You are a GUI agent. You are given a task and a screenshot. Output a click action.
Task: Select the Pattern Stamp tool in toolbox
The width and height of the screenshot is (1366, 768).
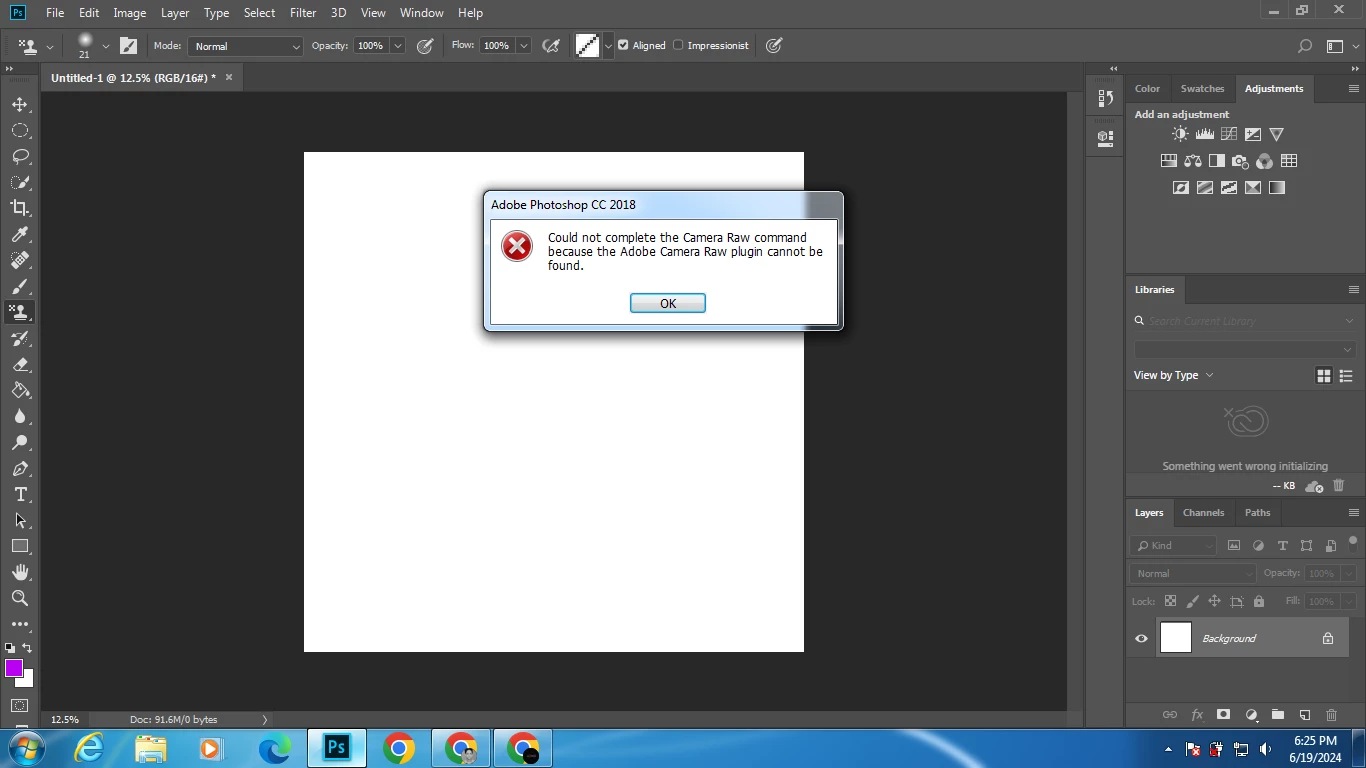pos(20,312)
